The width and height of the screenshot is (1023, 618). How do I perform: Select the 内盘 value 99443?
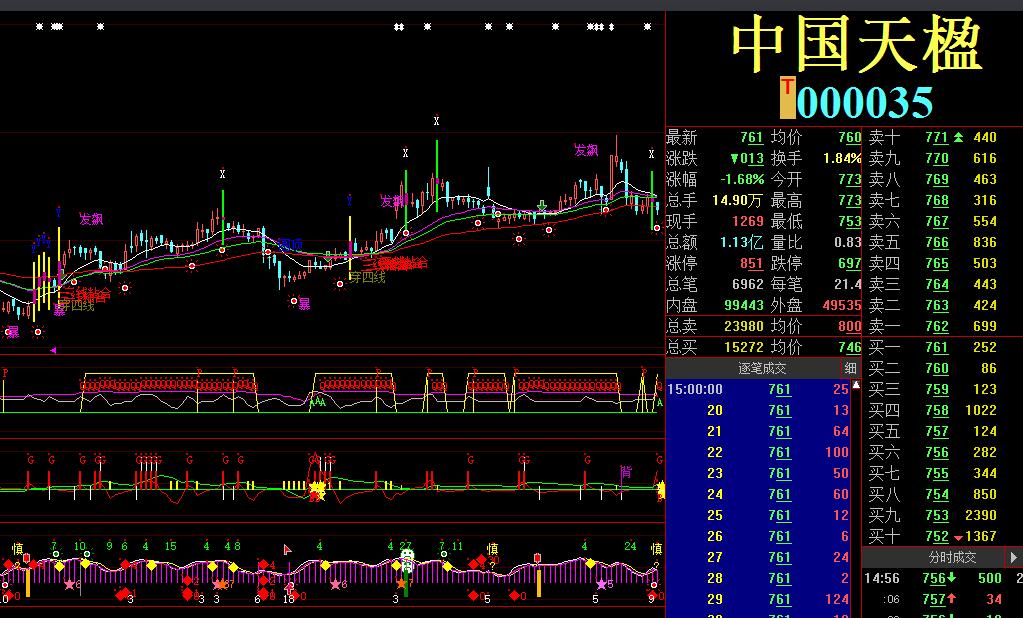coord(744,305)
